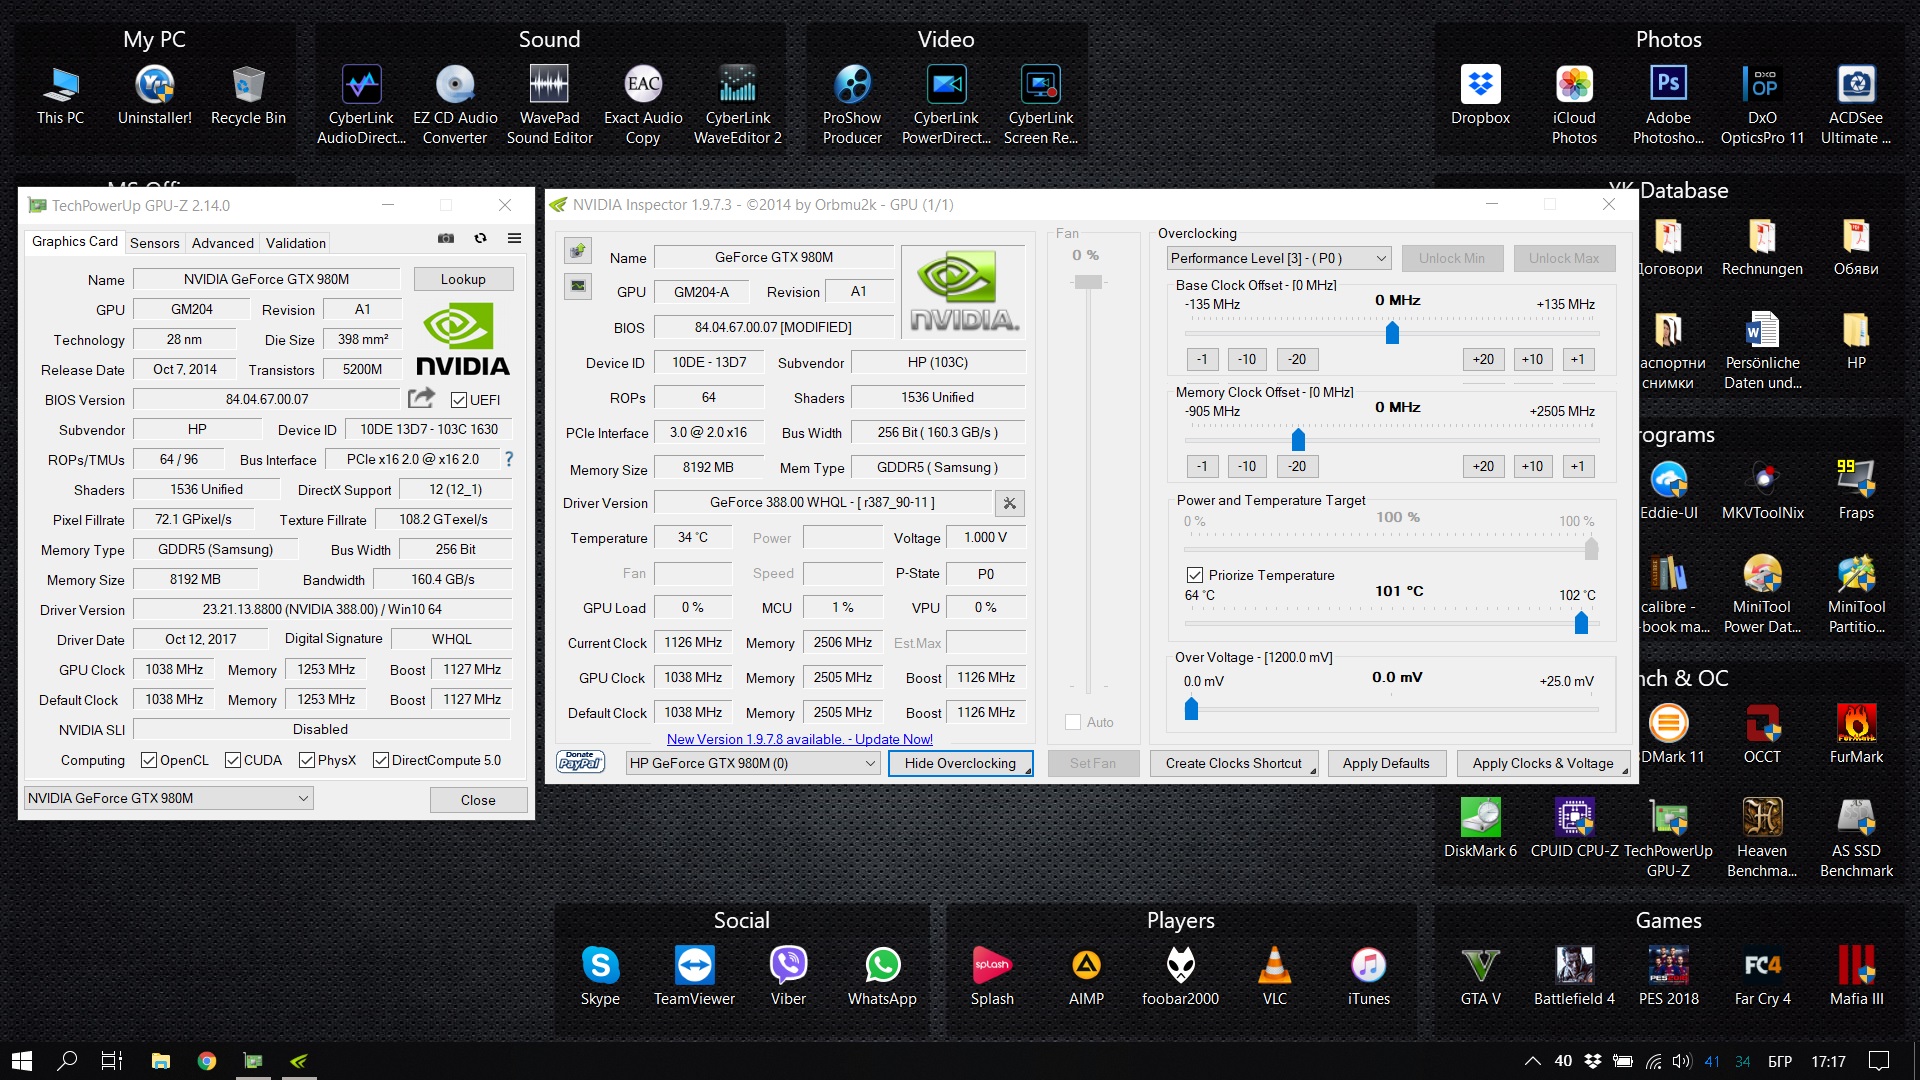Switch to the Advanced tab in GPU-Z
The width and height of the screenshot is (1920, 1080).
(x=222, y=243)
